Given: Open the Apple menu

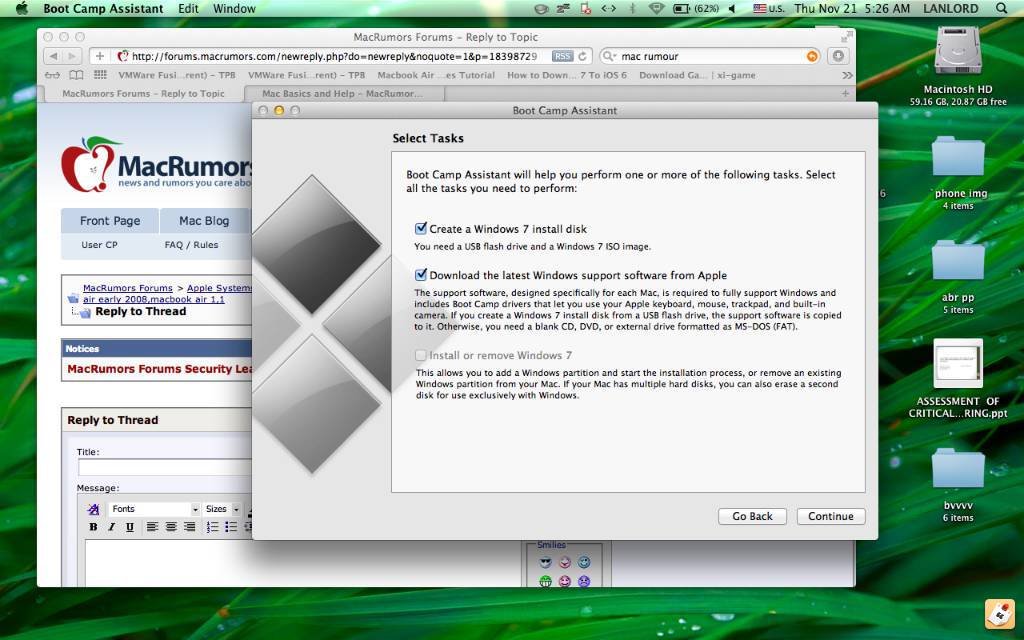Looking at the screenshot, I should pyautogui.click(x=22, y=8).
